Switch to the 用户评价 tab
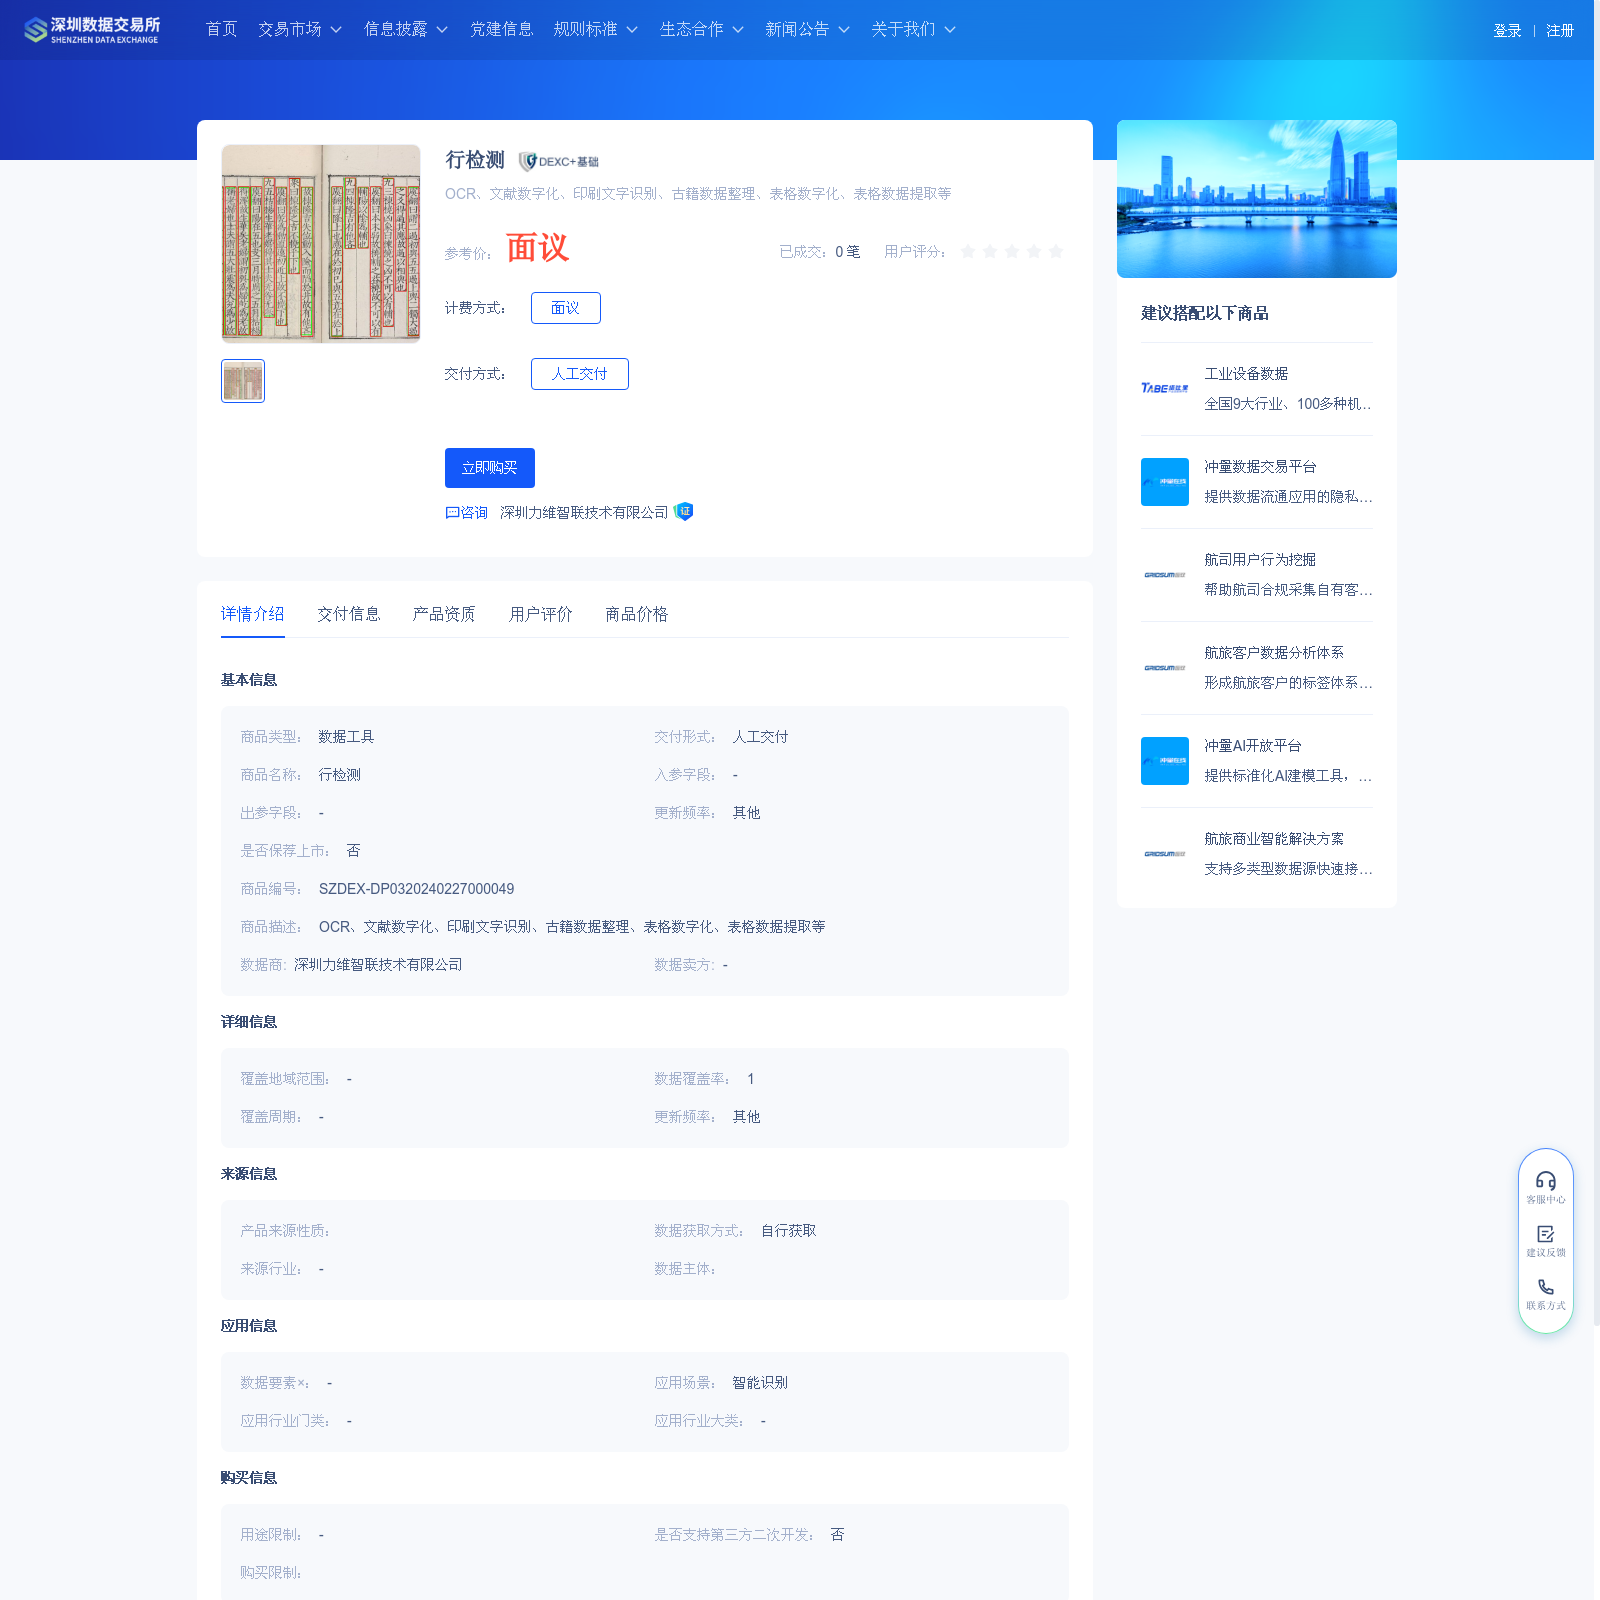Screen dimensions: 1600x1600 (x=541, y=614)
